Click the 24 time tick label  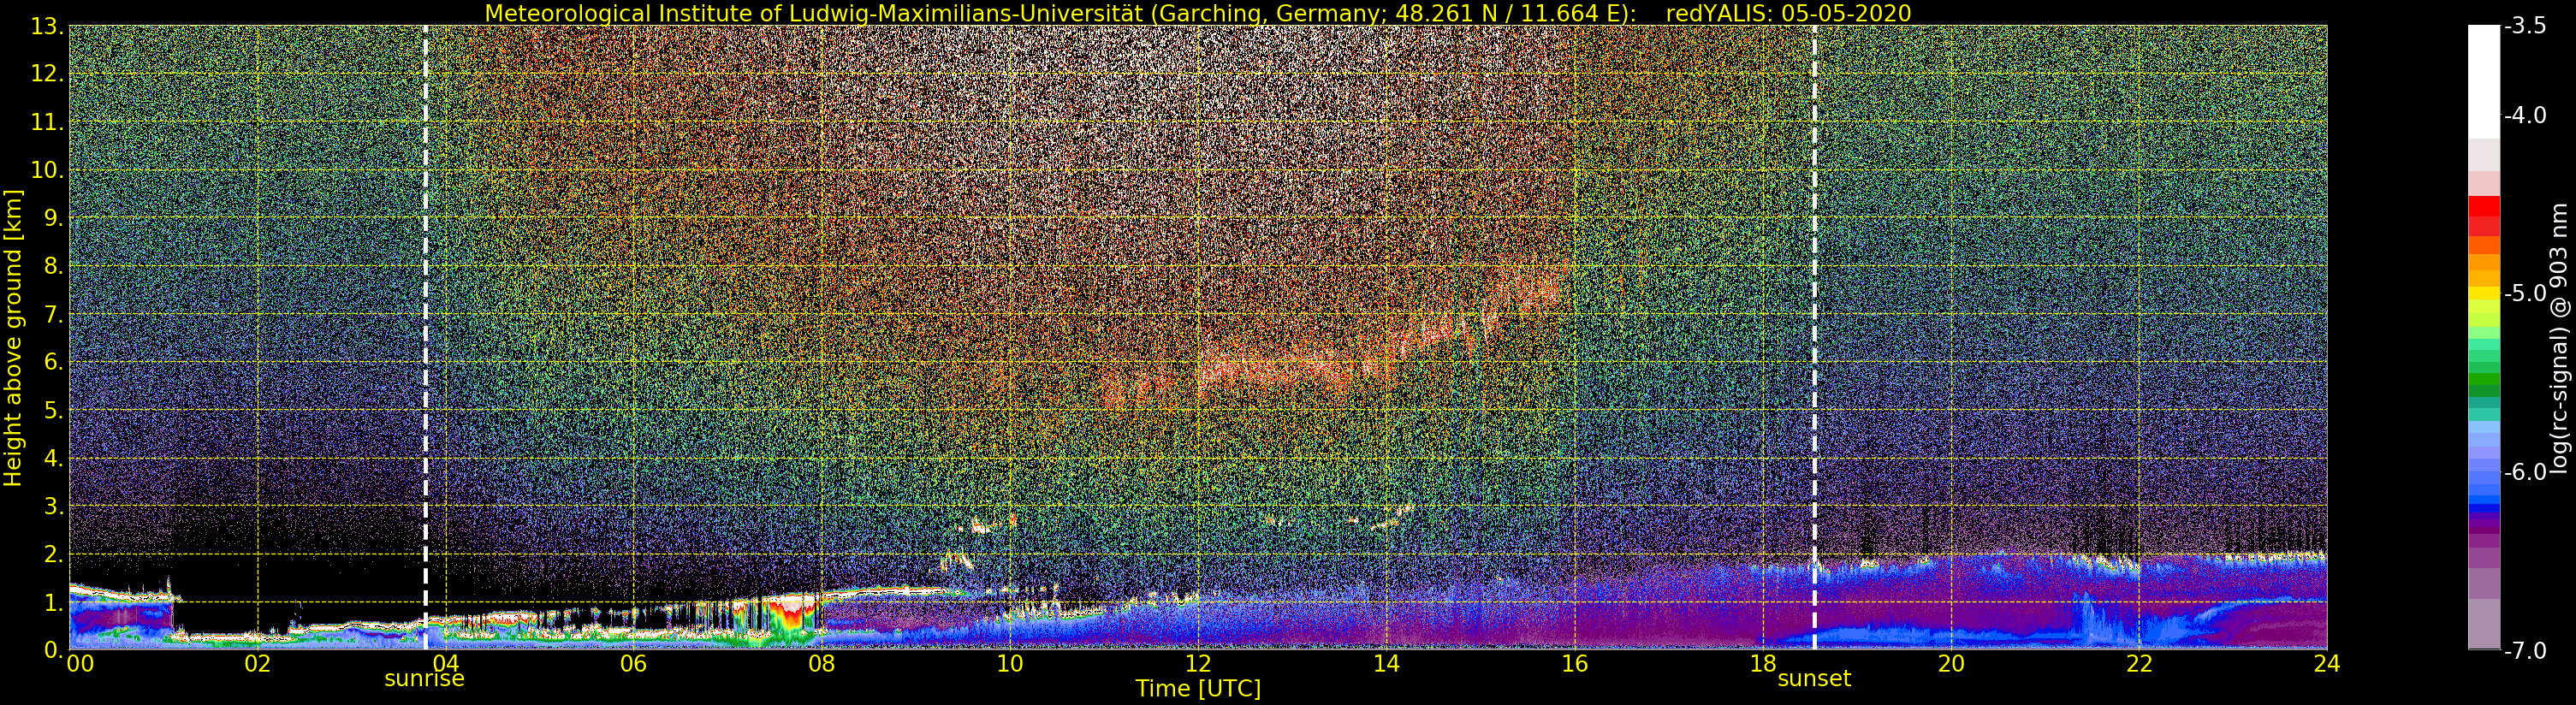tap(2327, 663)
